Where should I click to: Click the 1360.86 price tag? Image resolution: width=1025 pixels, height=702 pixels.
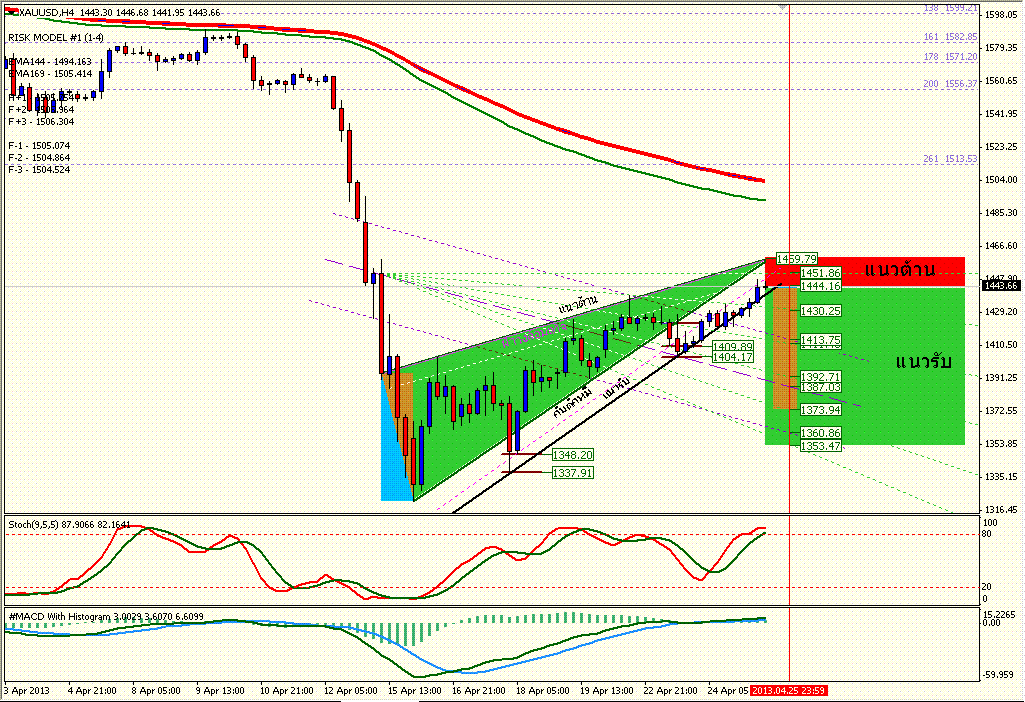click(x=820, y=433)
